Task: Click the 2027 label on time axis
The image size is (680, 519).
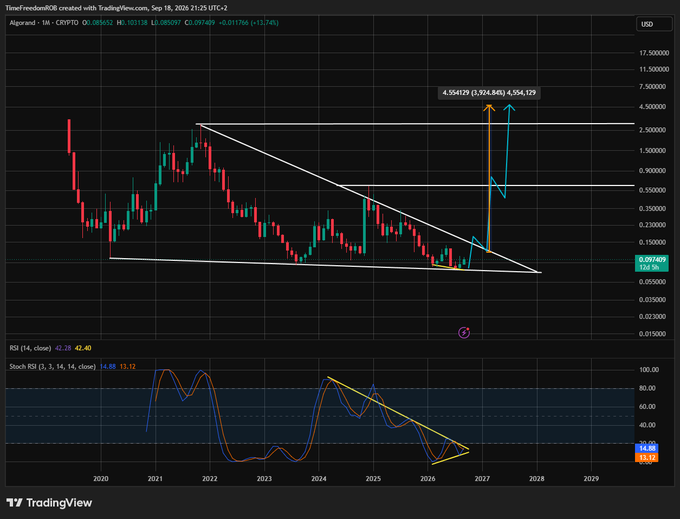Action: coord(482,479)
